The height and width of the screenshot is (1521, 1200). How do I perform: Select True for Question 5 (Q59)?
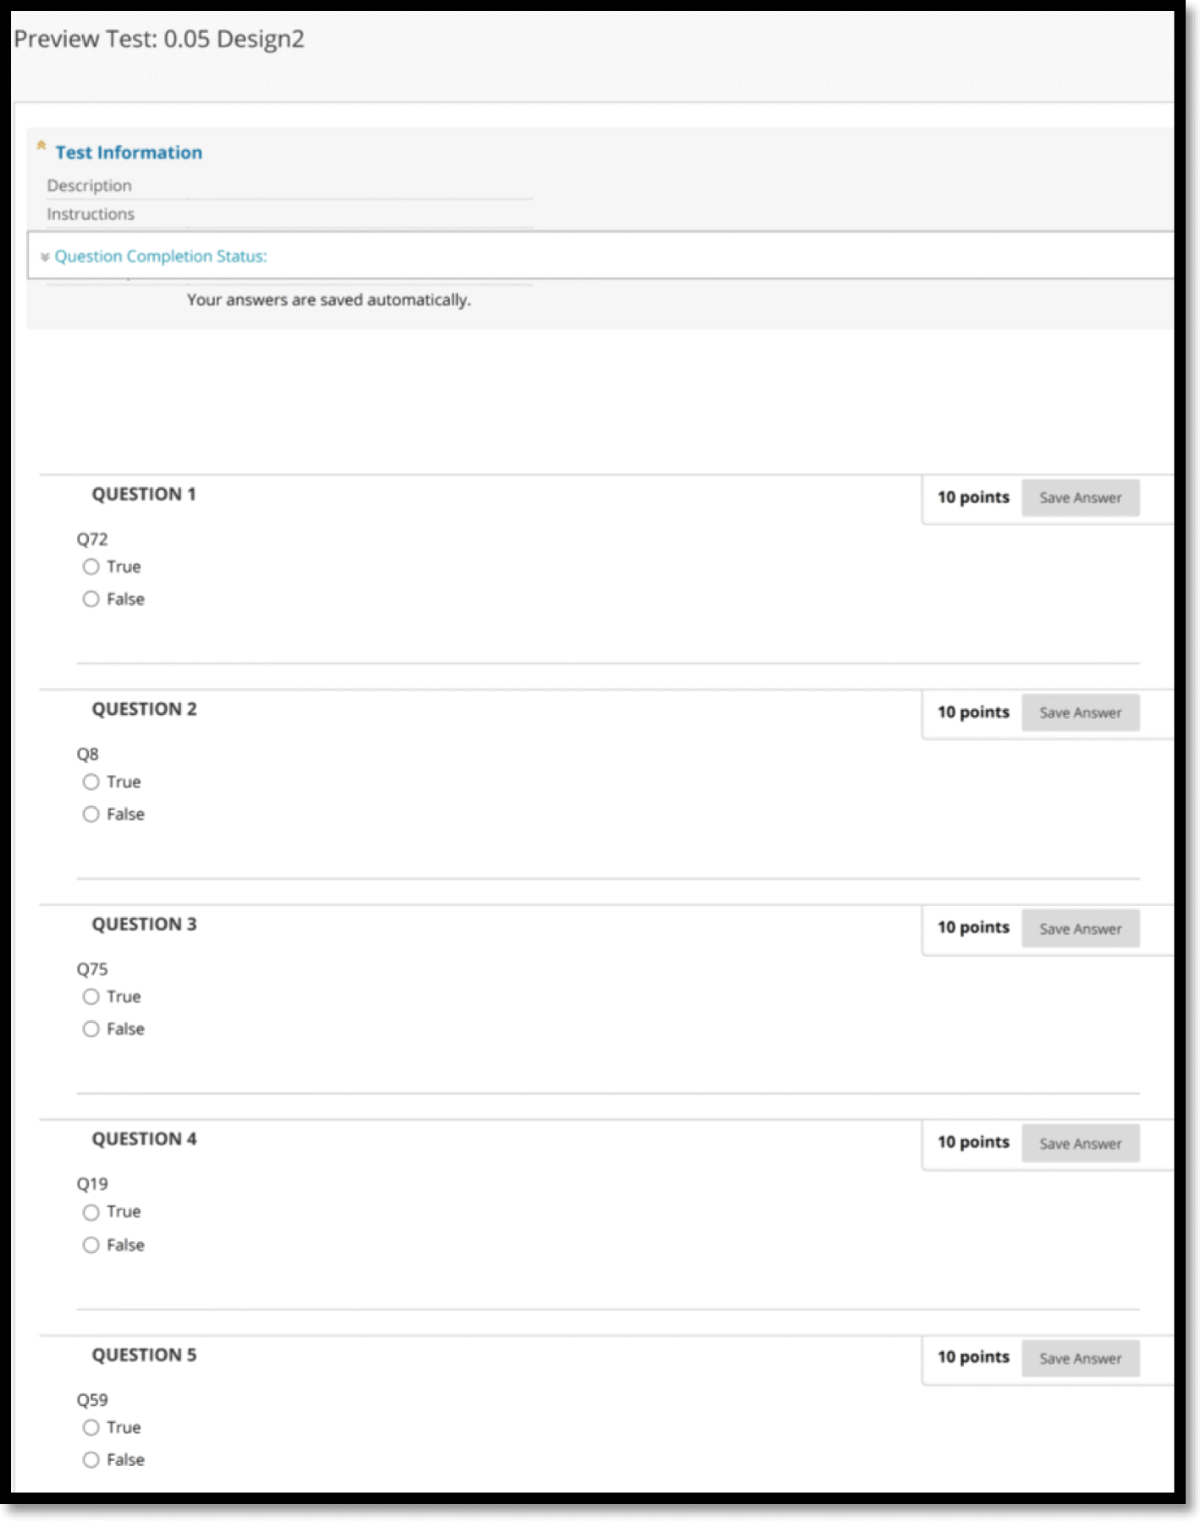91,1428
